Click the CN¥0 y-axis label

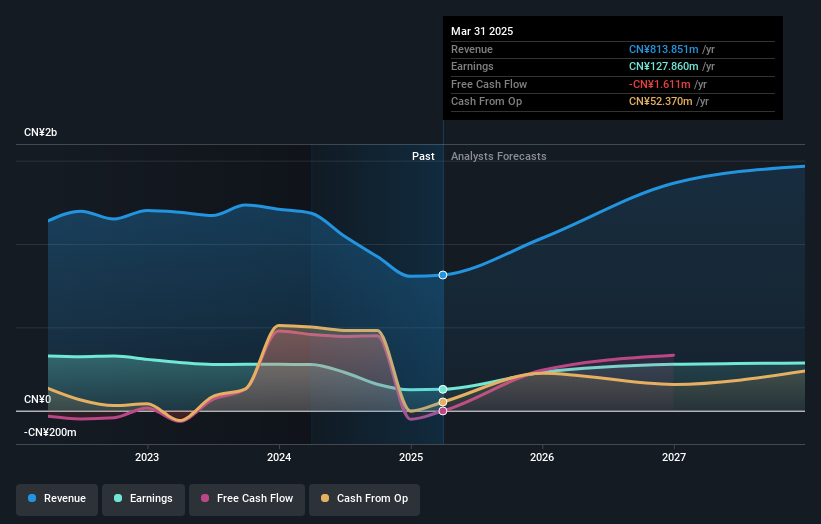pos(38,399)
